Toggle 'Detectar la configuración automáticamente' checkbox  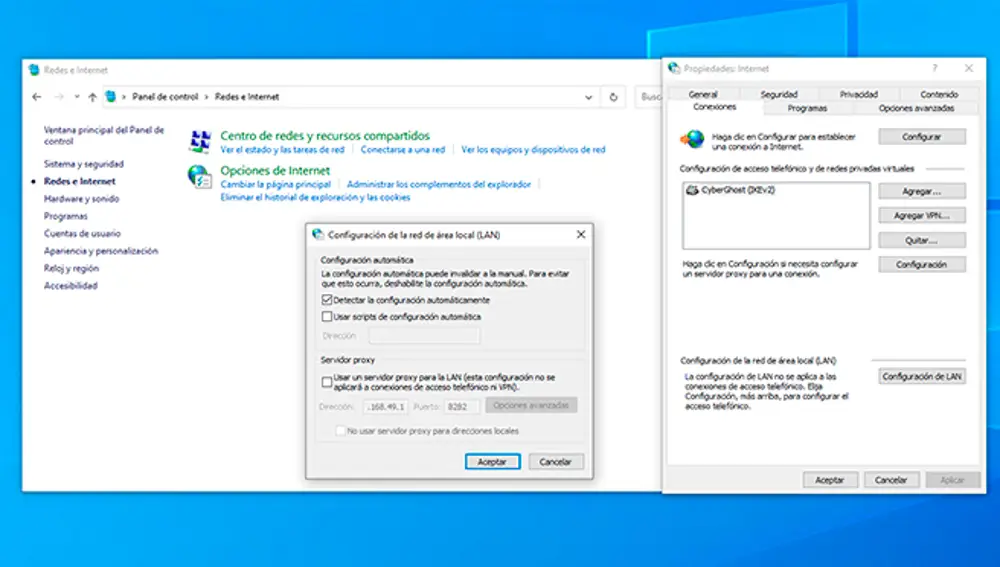tap(327, 300)
